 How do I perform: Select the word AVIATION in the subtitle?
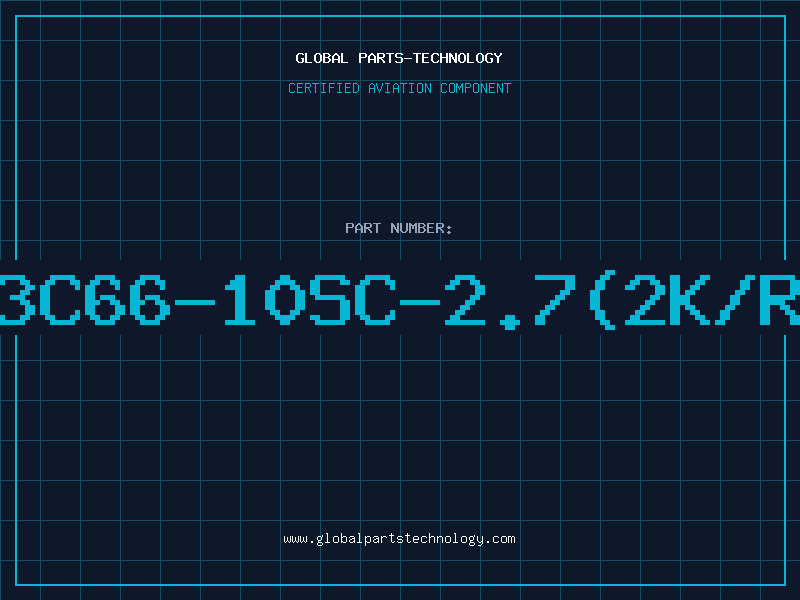click(399, 88)
